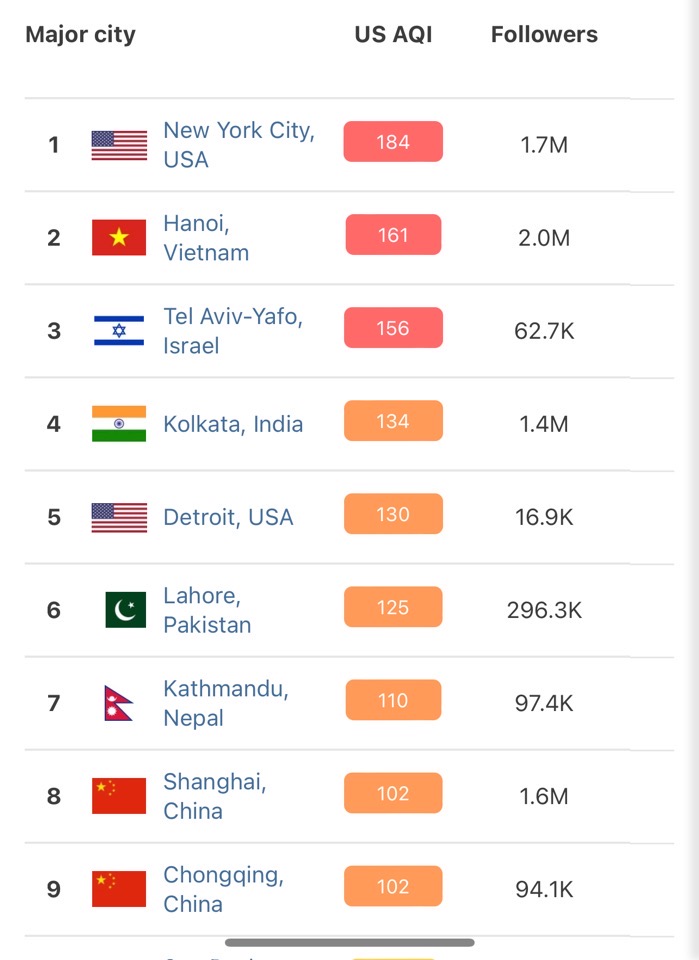Click the red 184 AQI badge
The width and height of the screenshot is (699, 960).
[x=393, y=142]
